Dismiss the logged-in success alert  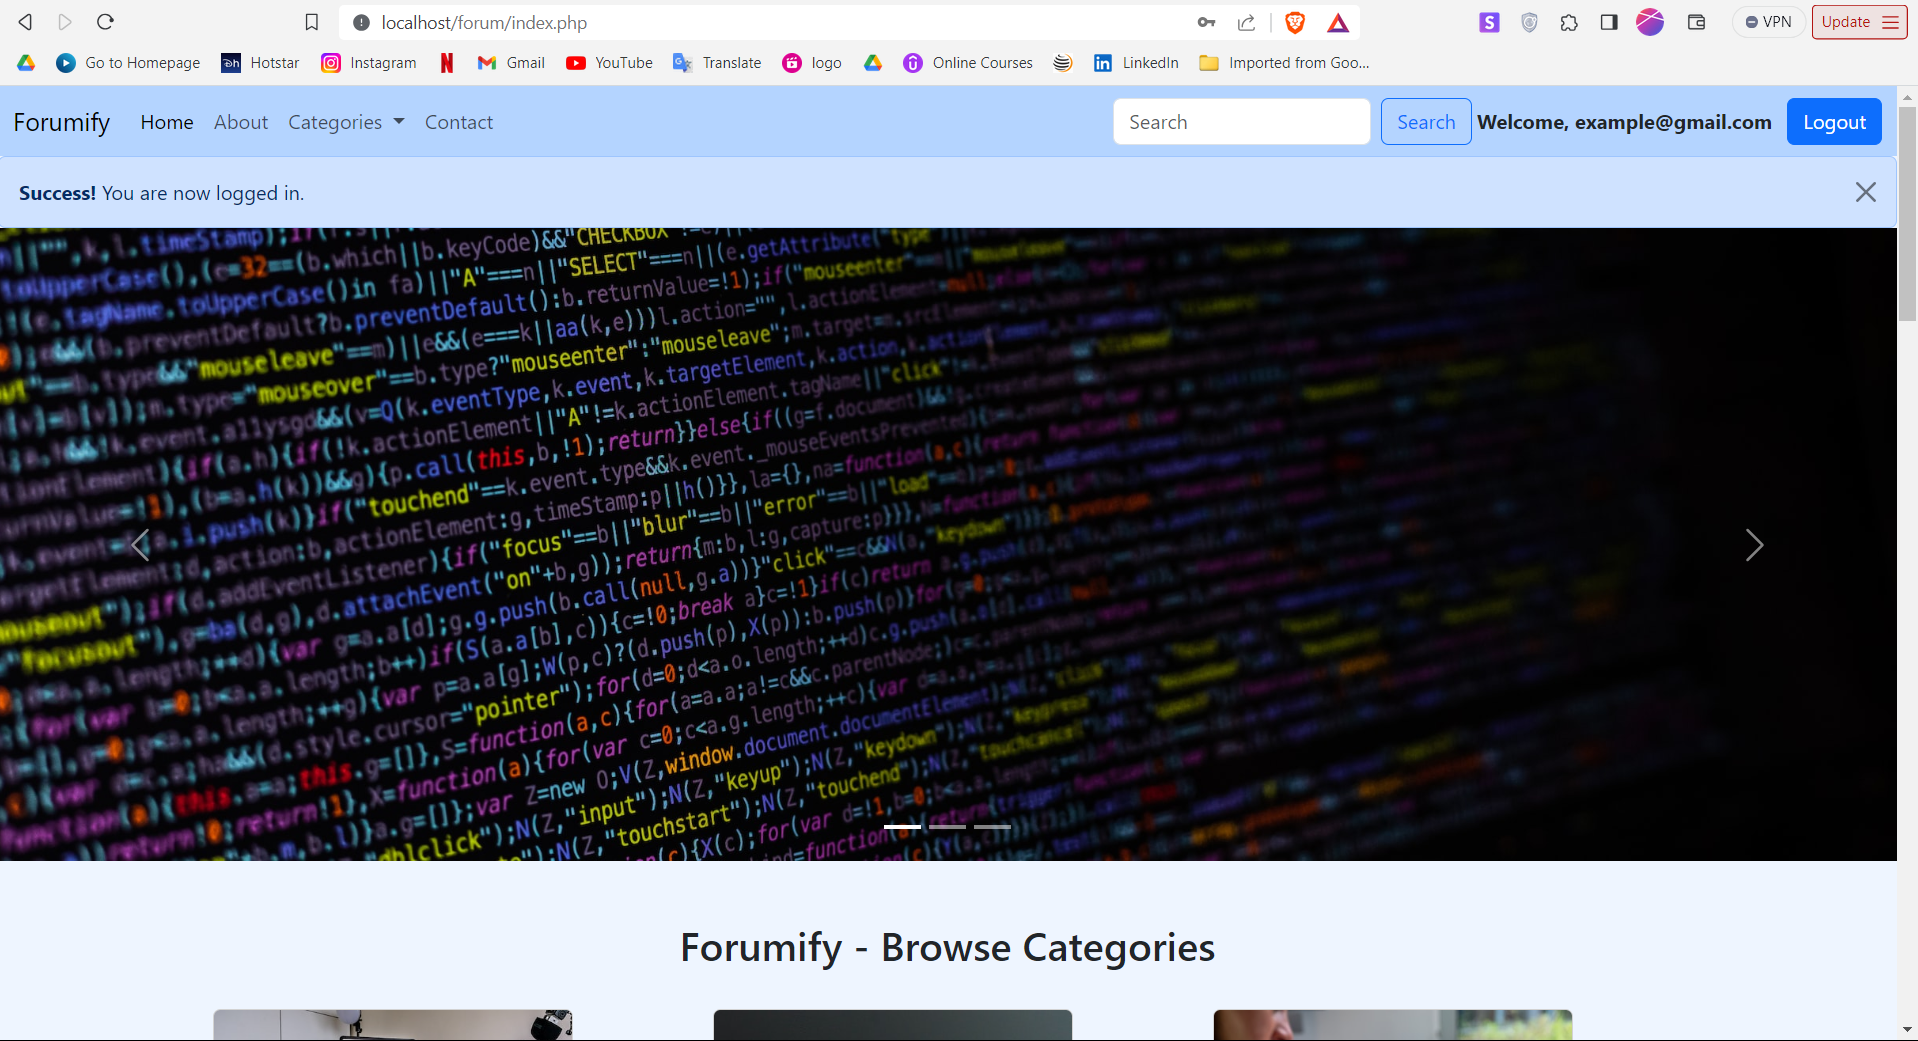(1866, 192)
